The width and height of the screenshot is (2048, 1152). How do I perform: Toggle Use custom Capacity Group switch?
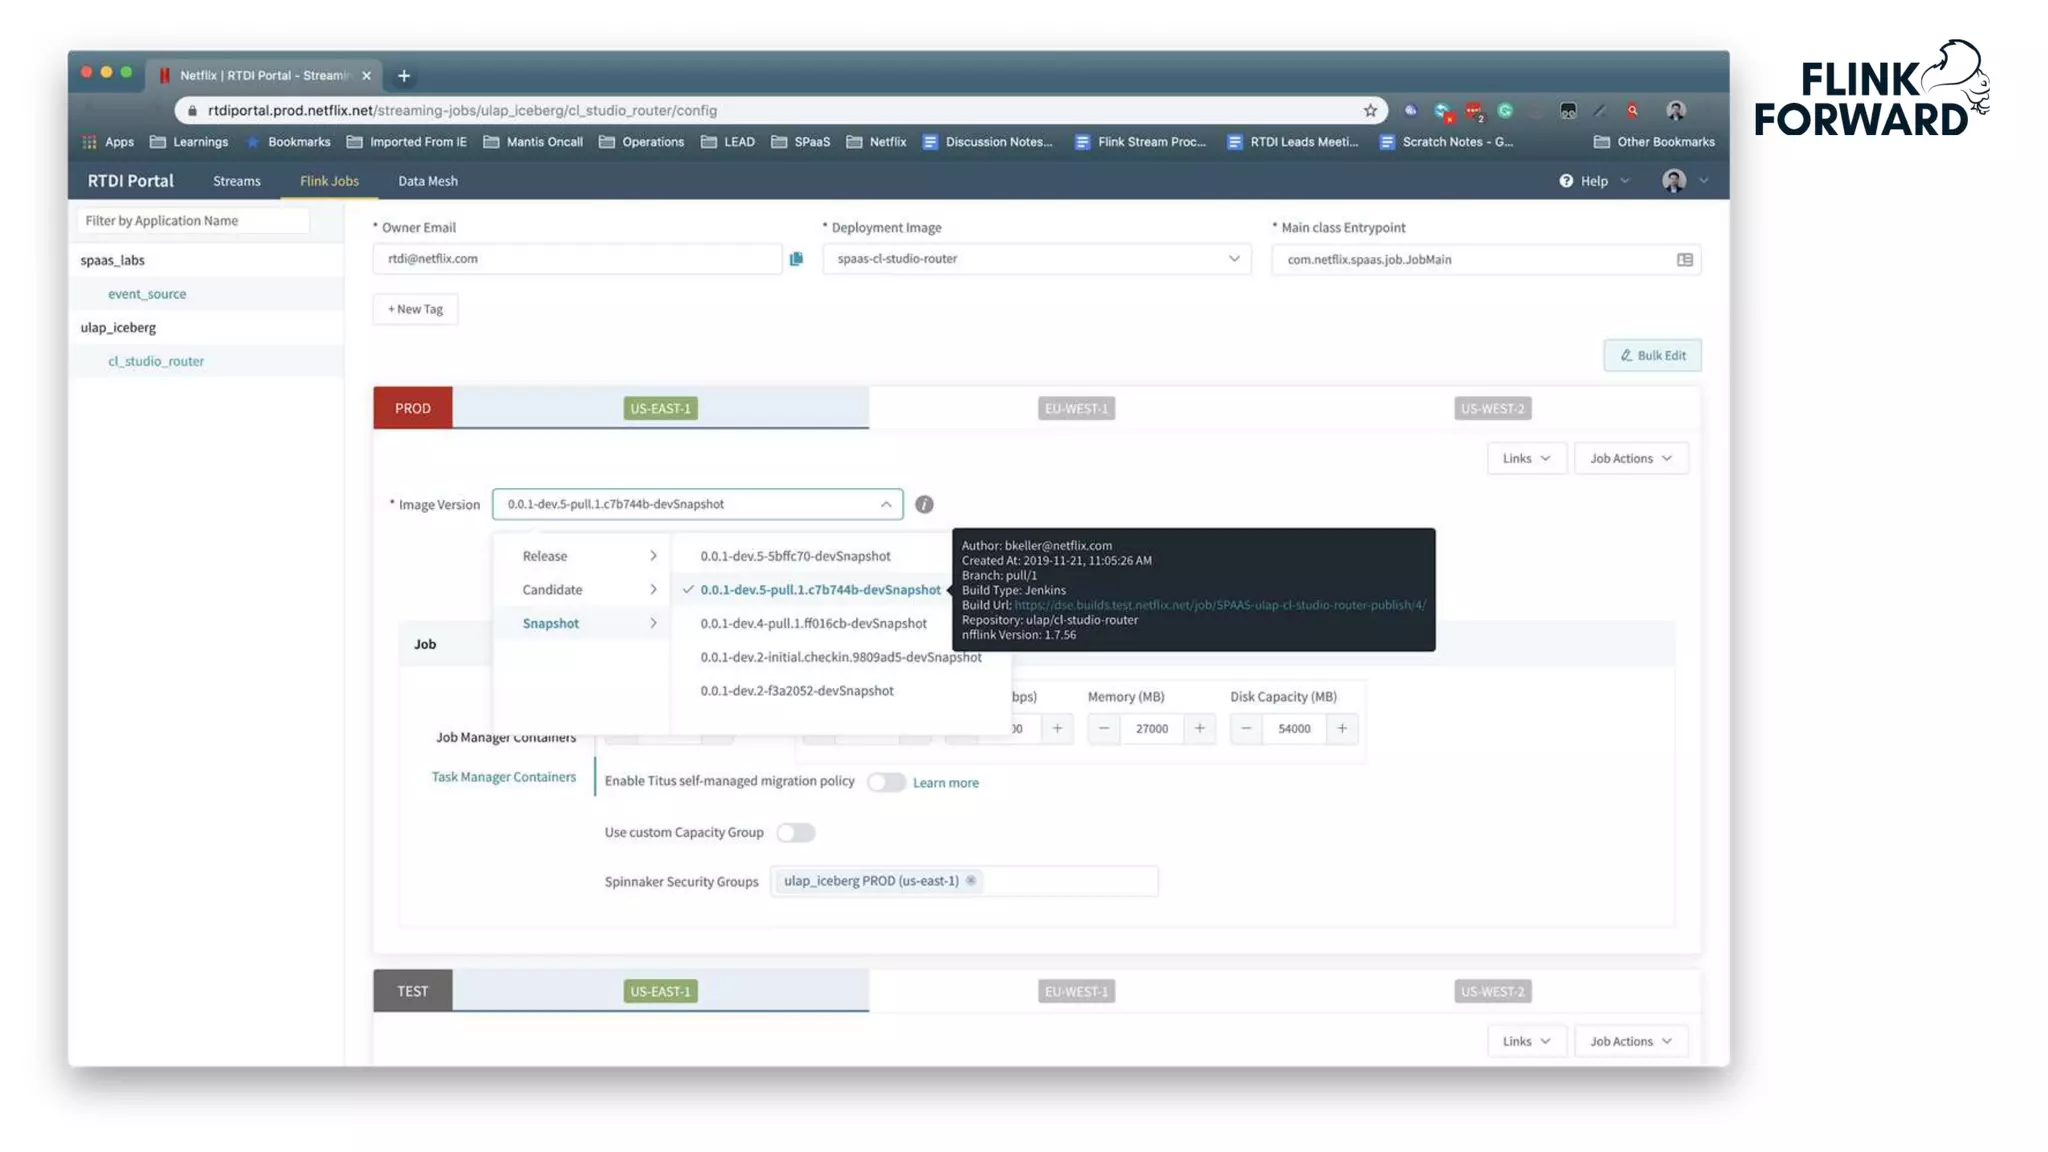click(796, 832)
